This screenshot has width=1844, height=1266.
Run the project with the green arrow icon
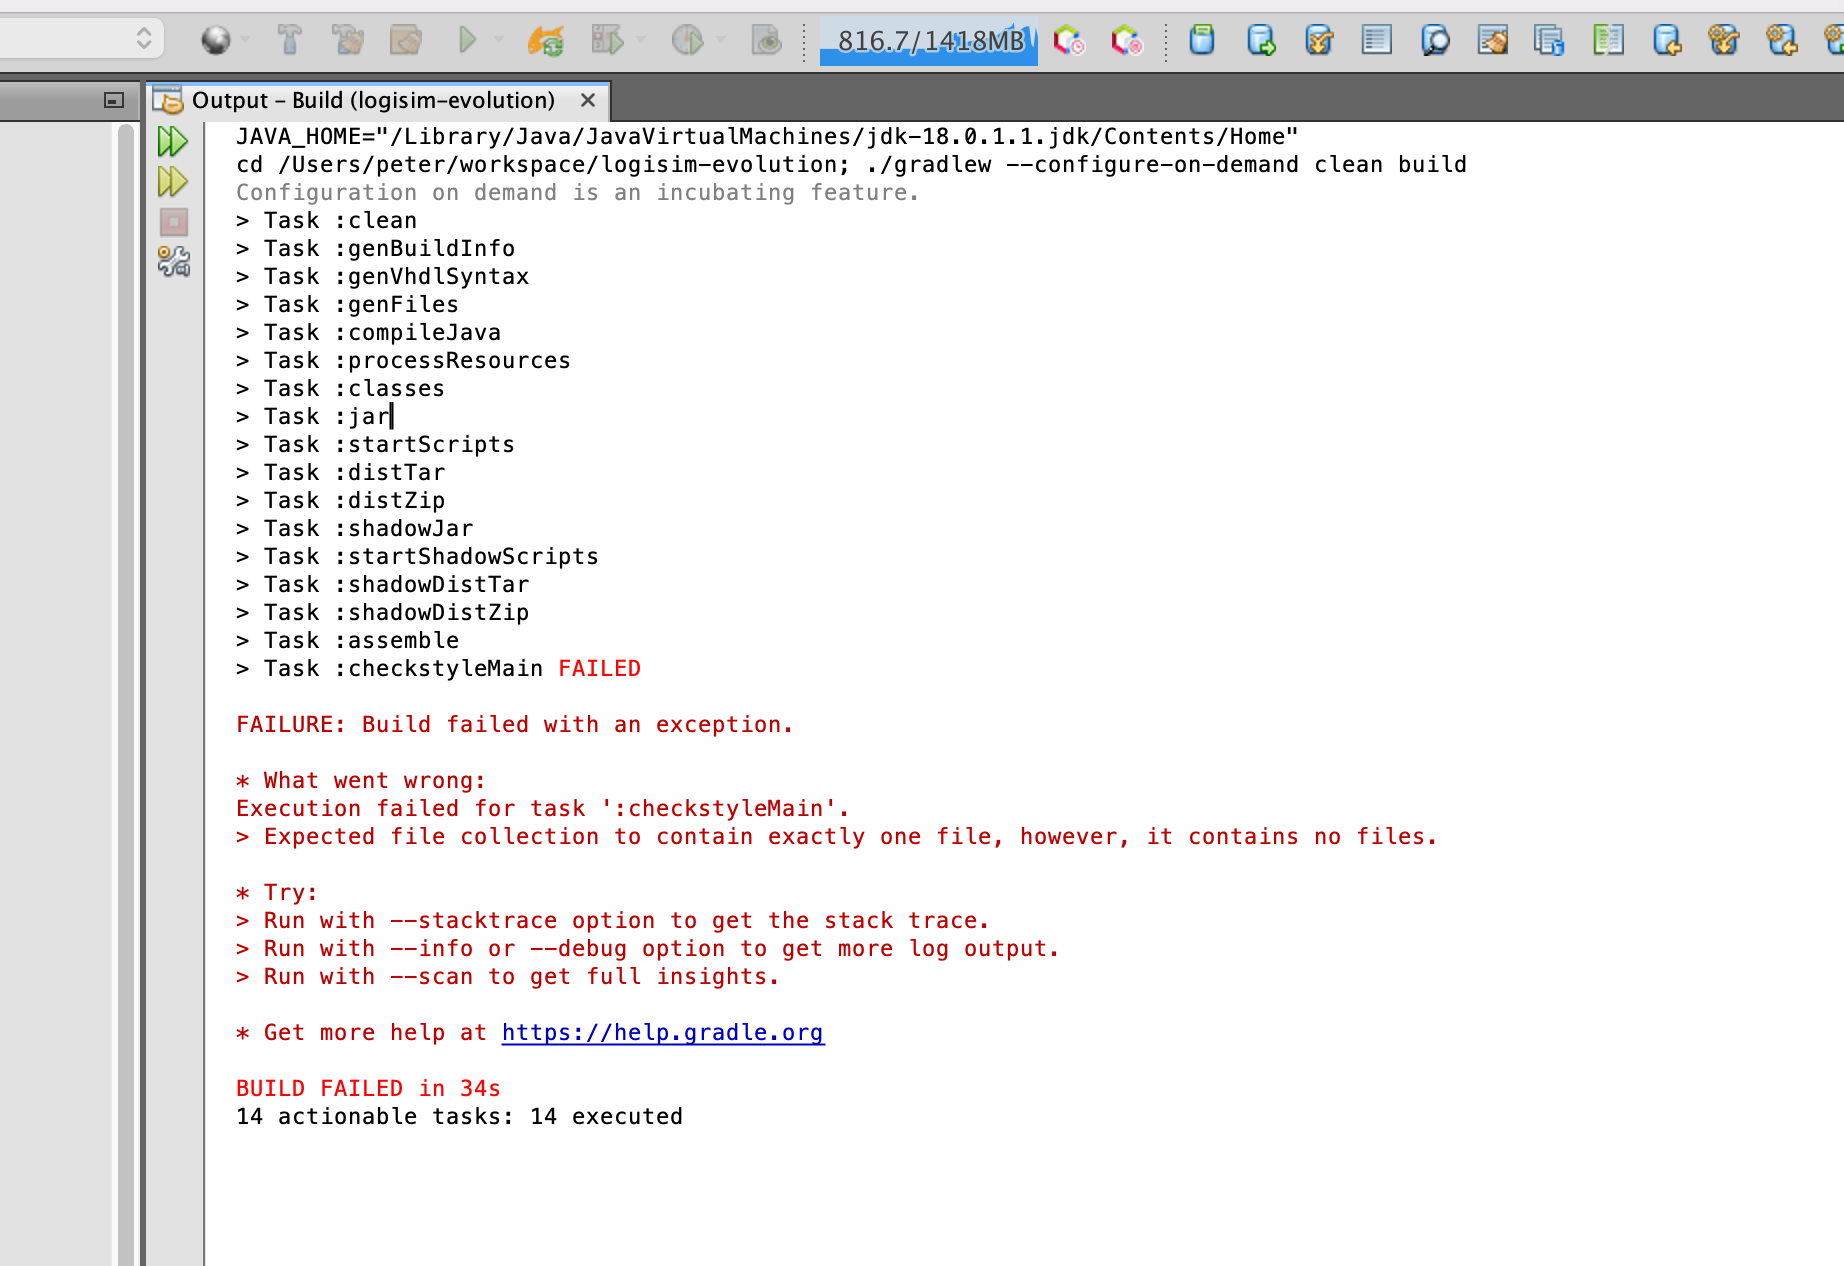468,40
